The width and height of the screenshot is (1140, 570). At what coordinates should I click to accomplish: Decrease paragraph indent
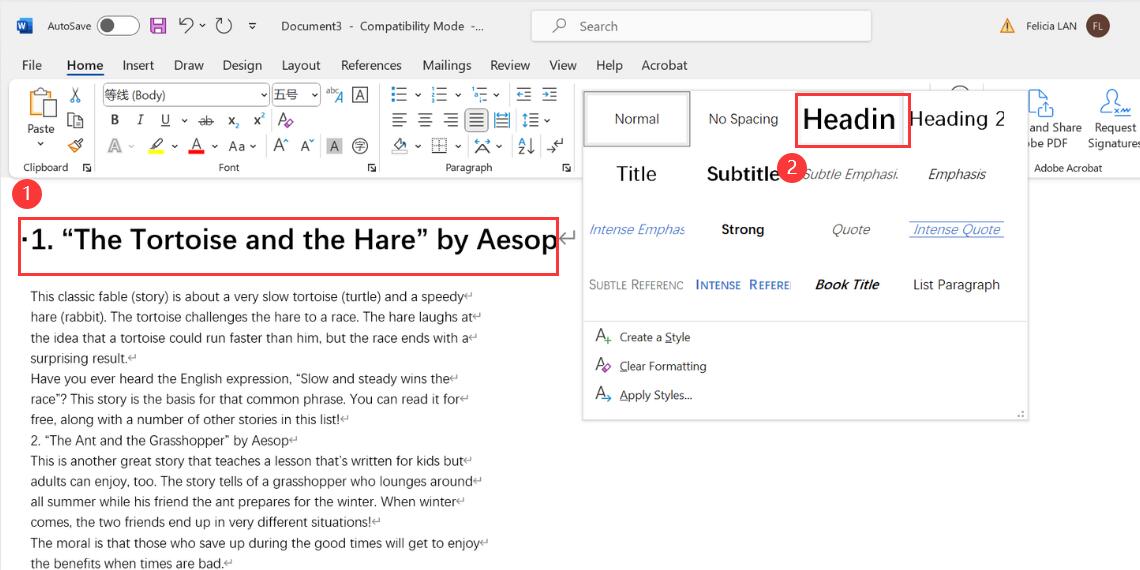coord(523,95)
